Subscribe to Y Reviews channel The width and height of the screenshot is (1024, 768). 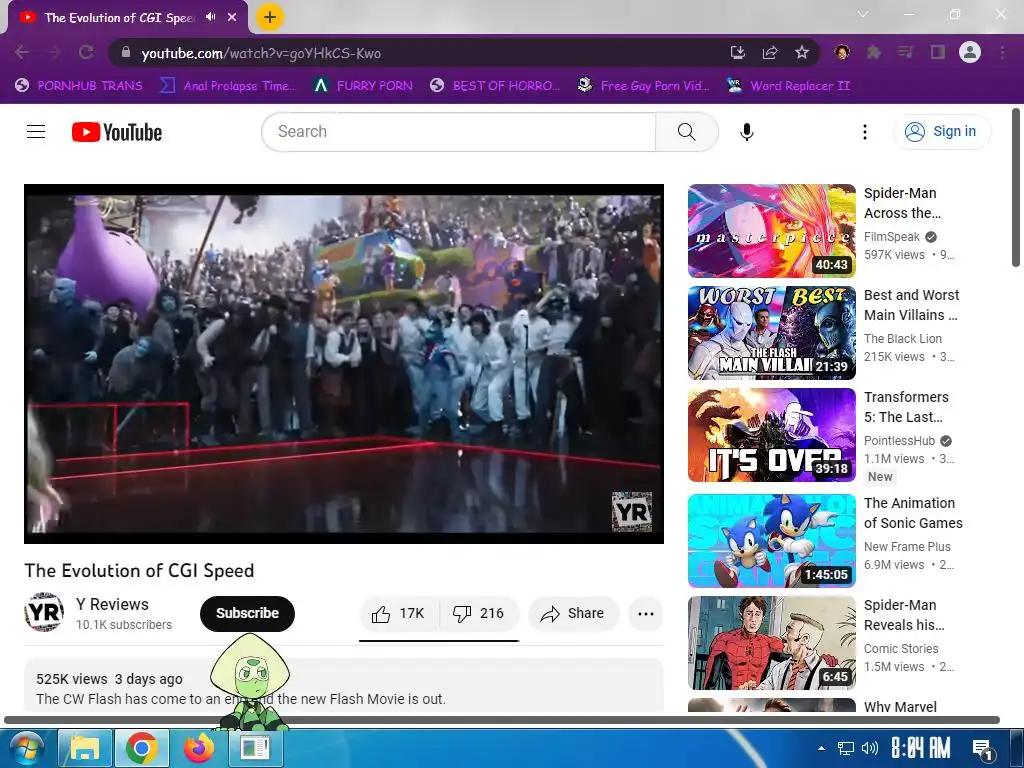[247, 613]
